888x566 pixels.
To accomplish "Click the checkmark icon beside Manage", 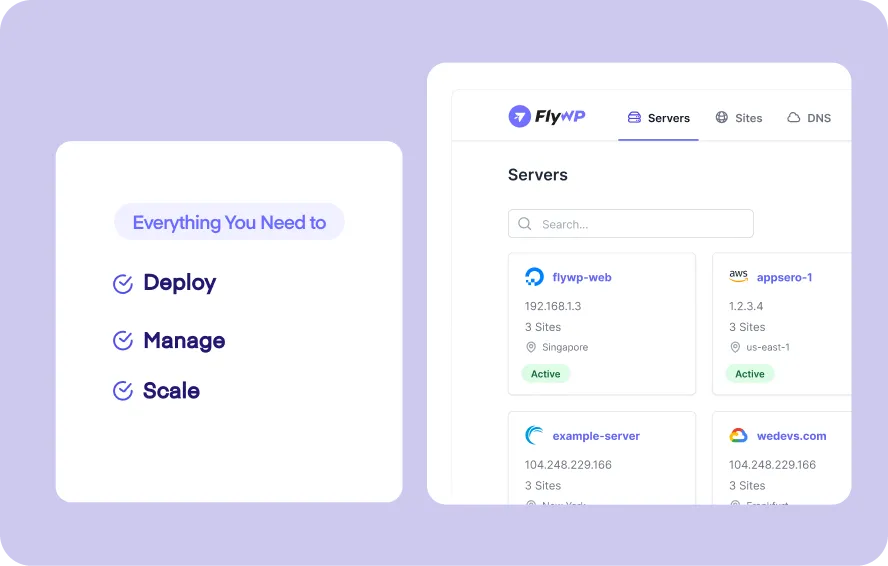I will coord(123,341).
